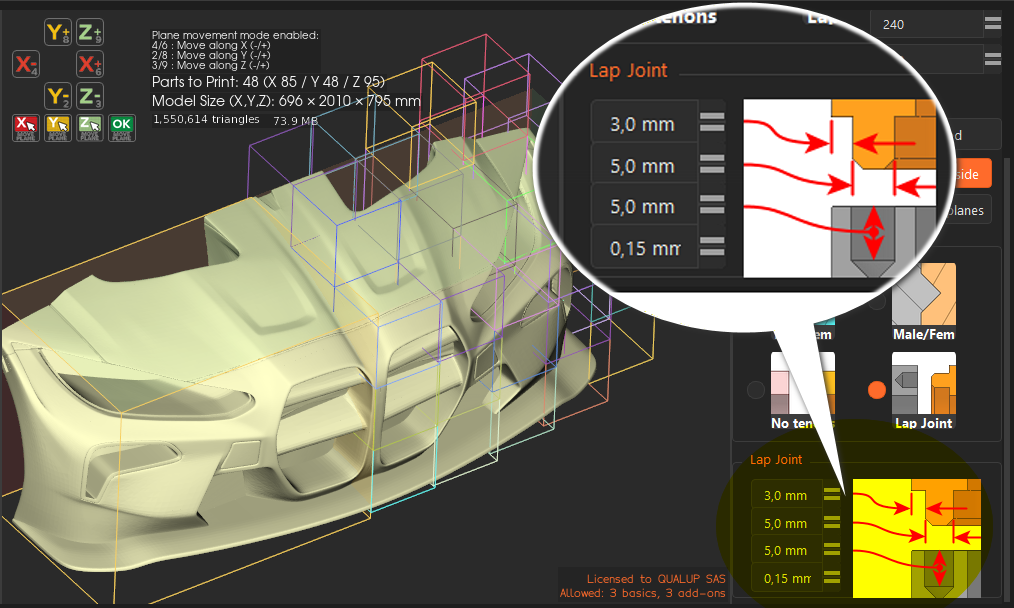1014x608 pixels.
Task: Select the green Z move plane icon
Action: (x=90, y=128)
